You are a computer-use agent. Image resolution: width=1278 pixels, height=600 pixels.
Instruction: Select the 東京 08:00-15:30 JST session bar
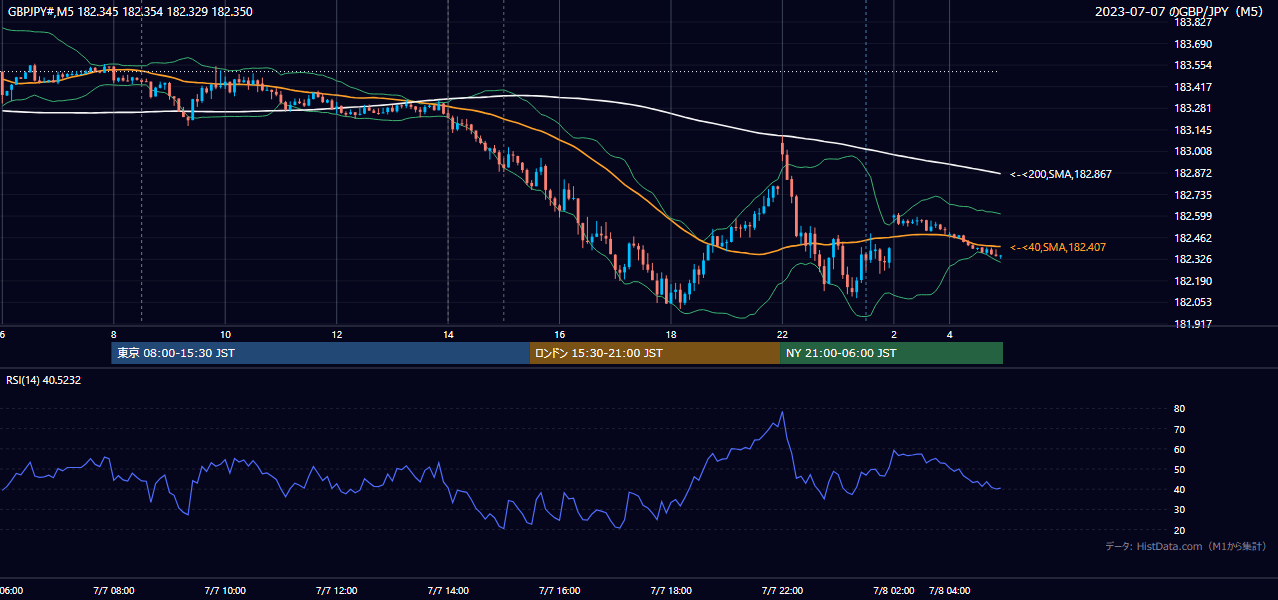tap(320, 353)
